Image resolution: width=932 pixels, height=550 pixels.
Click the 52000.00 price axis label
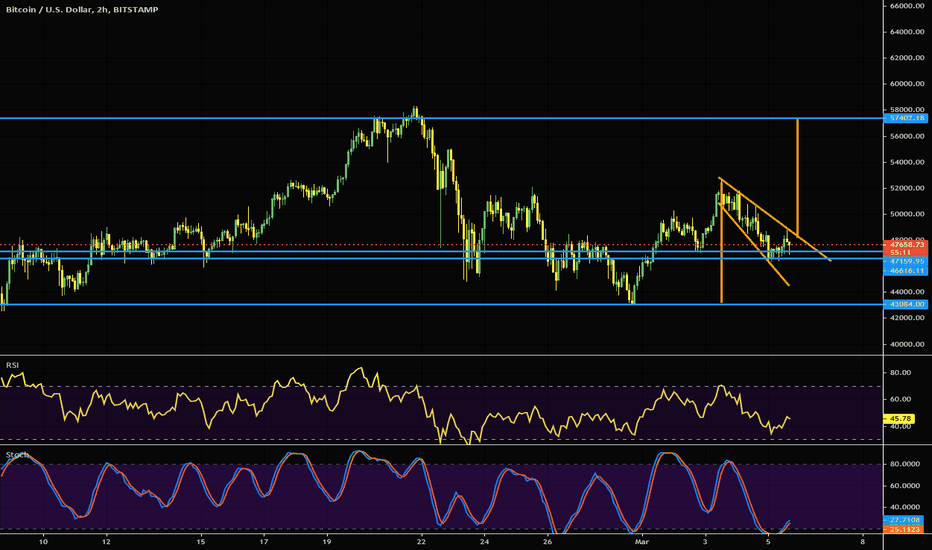[907, 188]
